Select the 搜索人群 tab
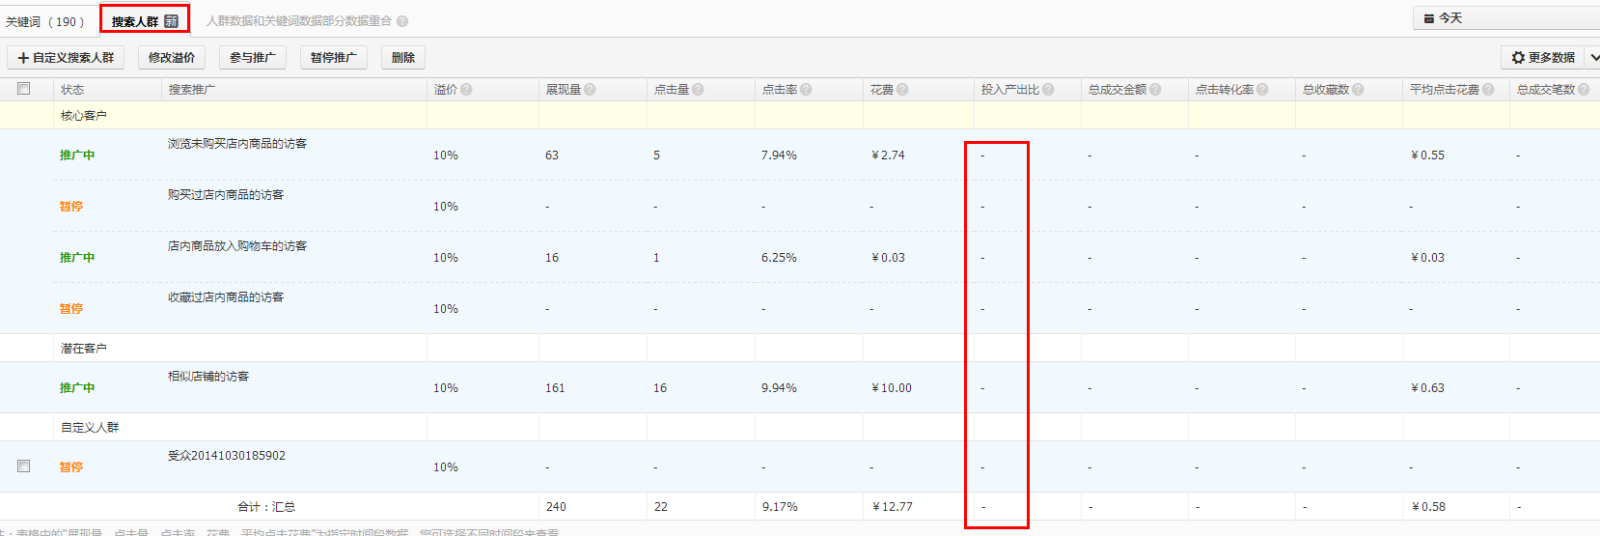Screen dimensions: 1600x536 144,21
